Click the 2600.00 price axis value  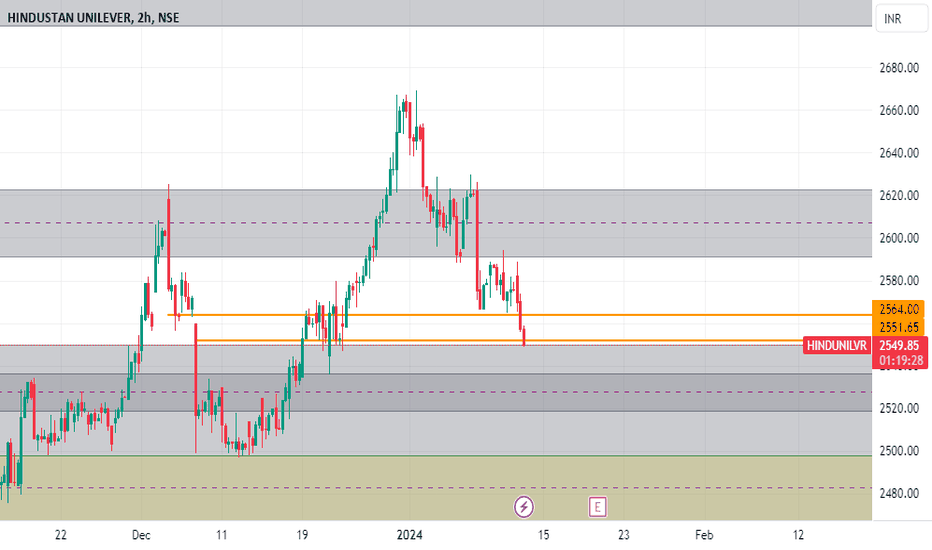(x=899, y=238)
